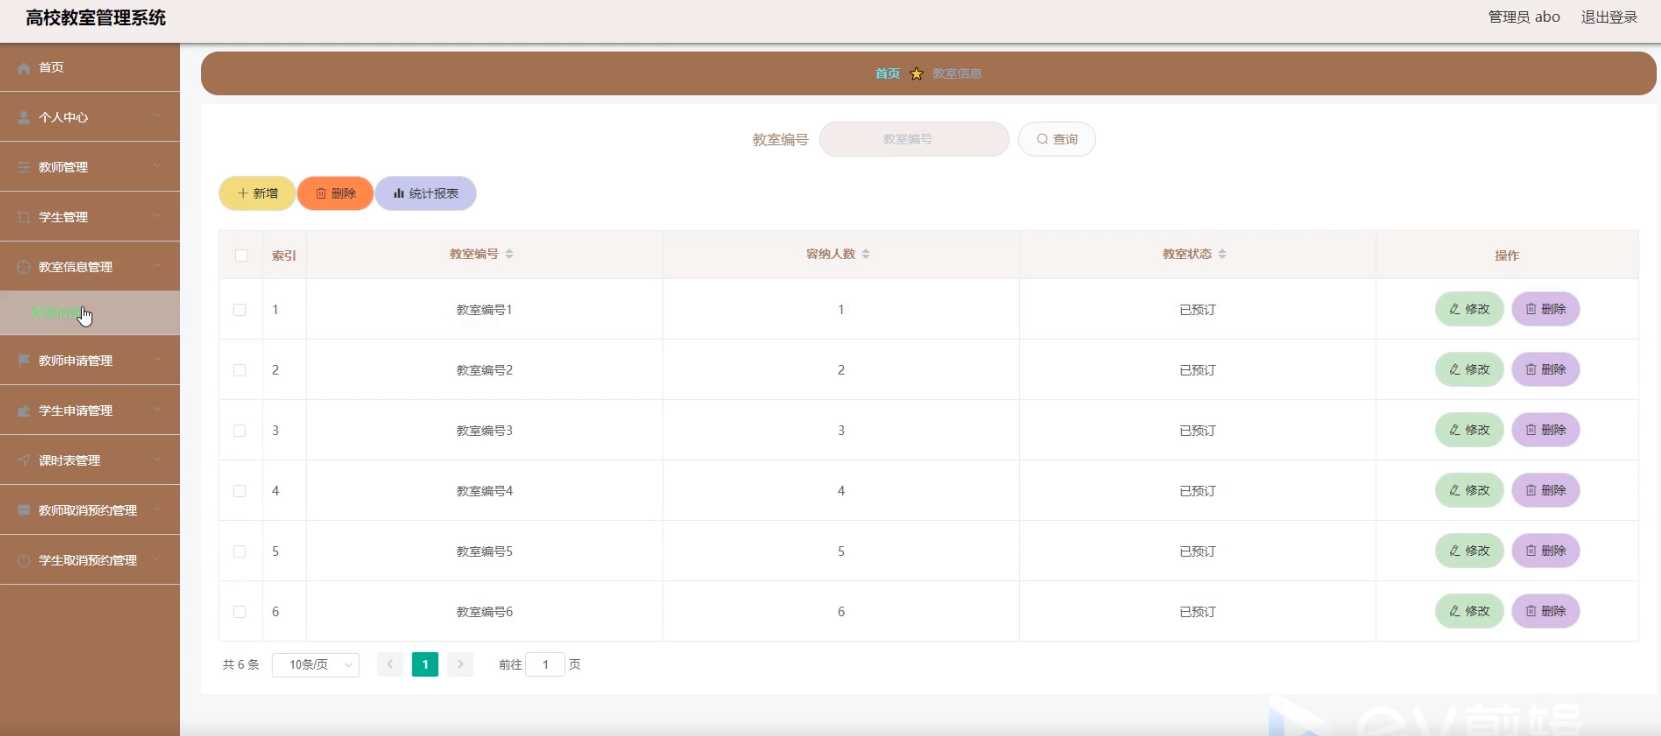Open the 10条/页 page size dropdown
1661x736 pixels.
(316, 665)
